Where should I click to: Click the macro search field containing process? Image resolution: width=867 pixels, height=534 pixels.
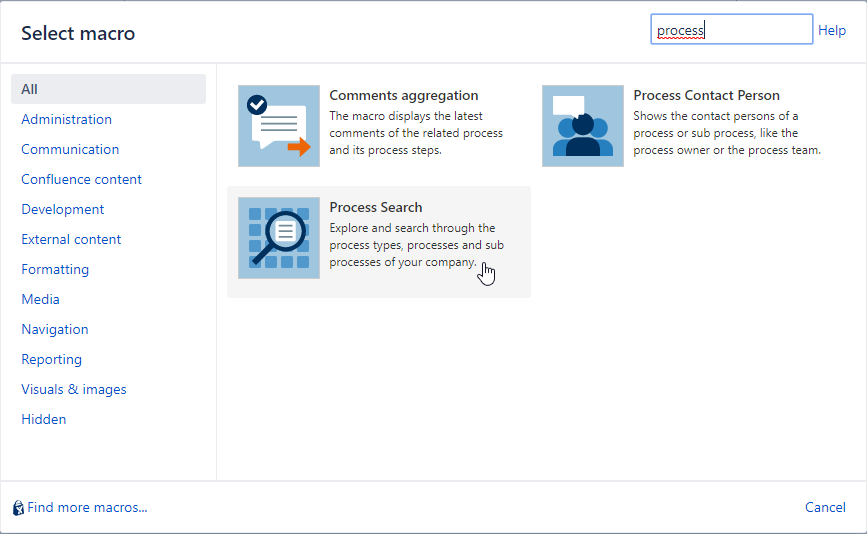[x=732, y=29]
